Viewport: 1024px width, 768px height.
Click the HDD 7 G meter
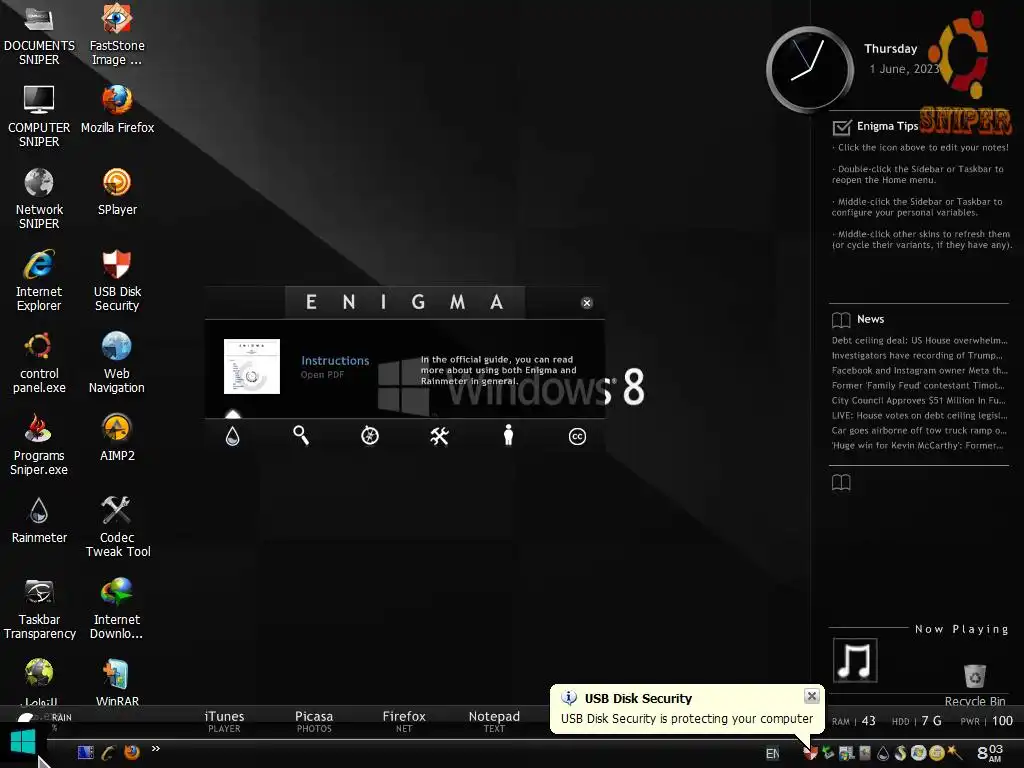917,721
